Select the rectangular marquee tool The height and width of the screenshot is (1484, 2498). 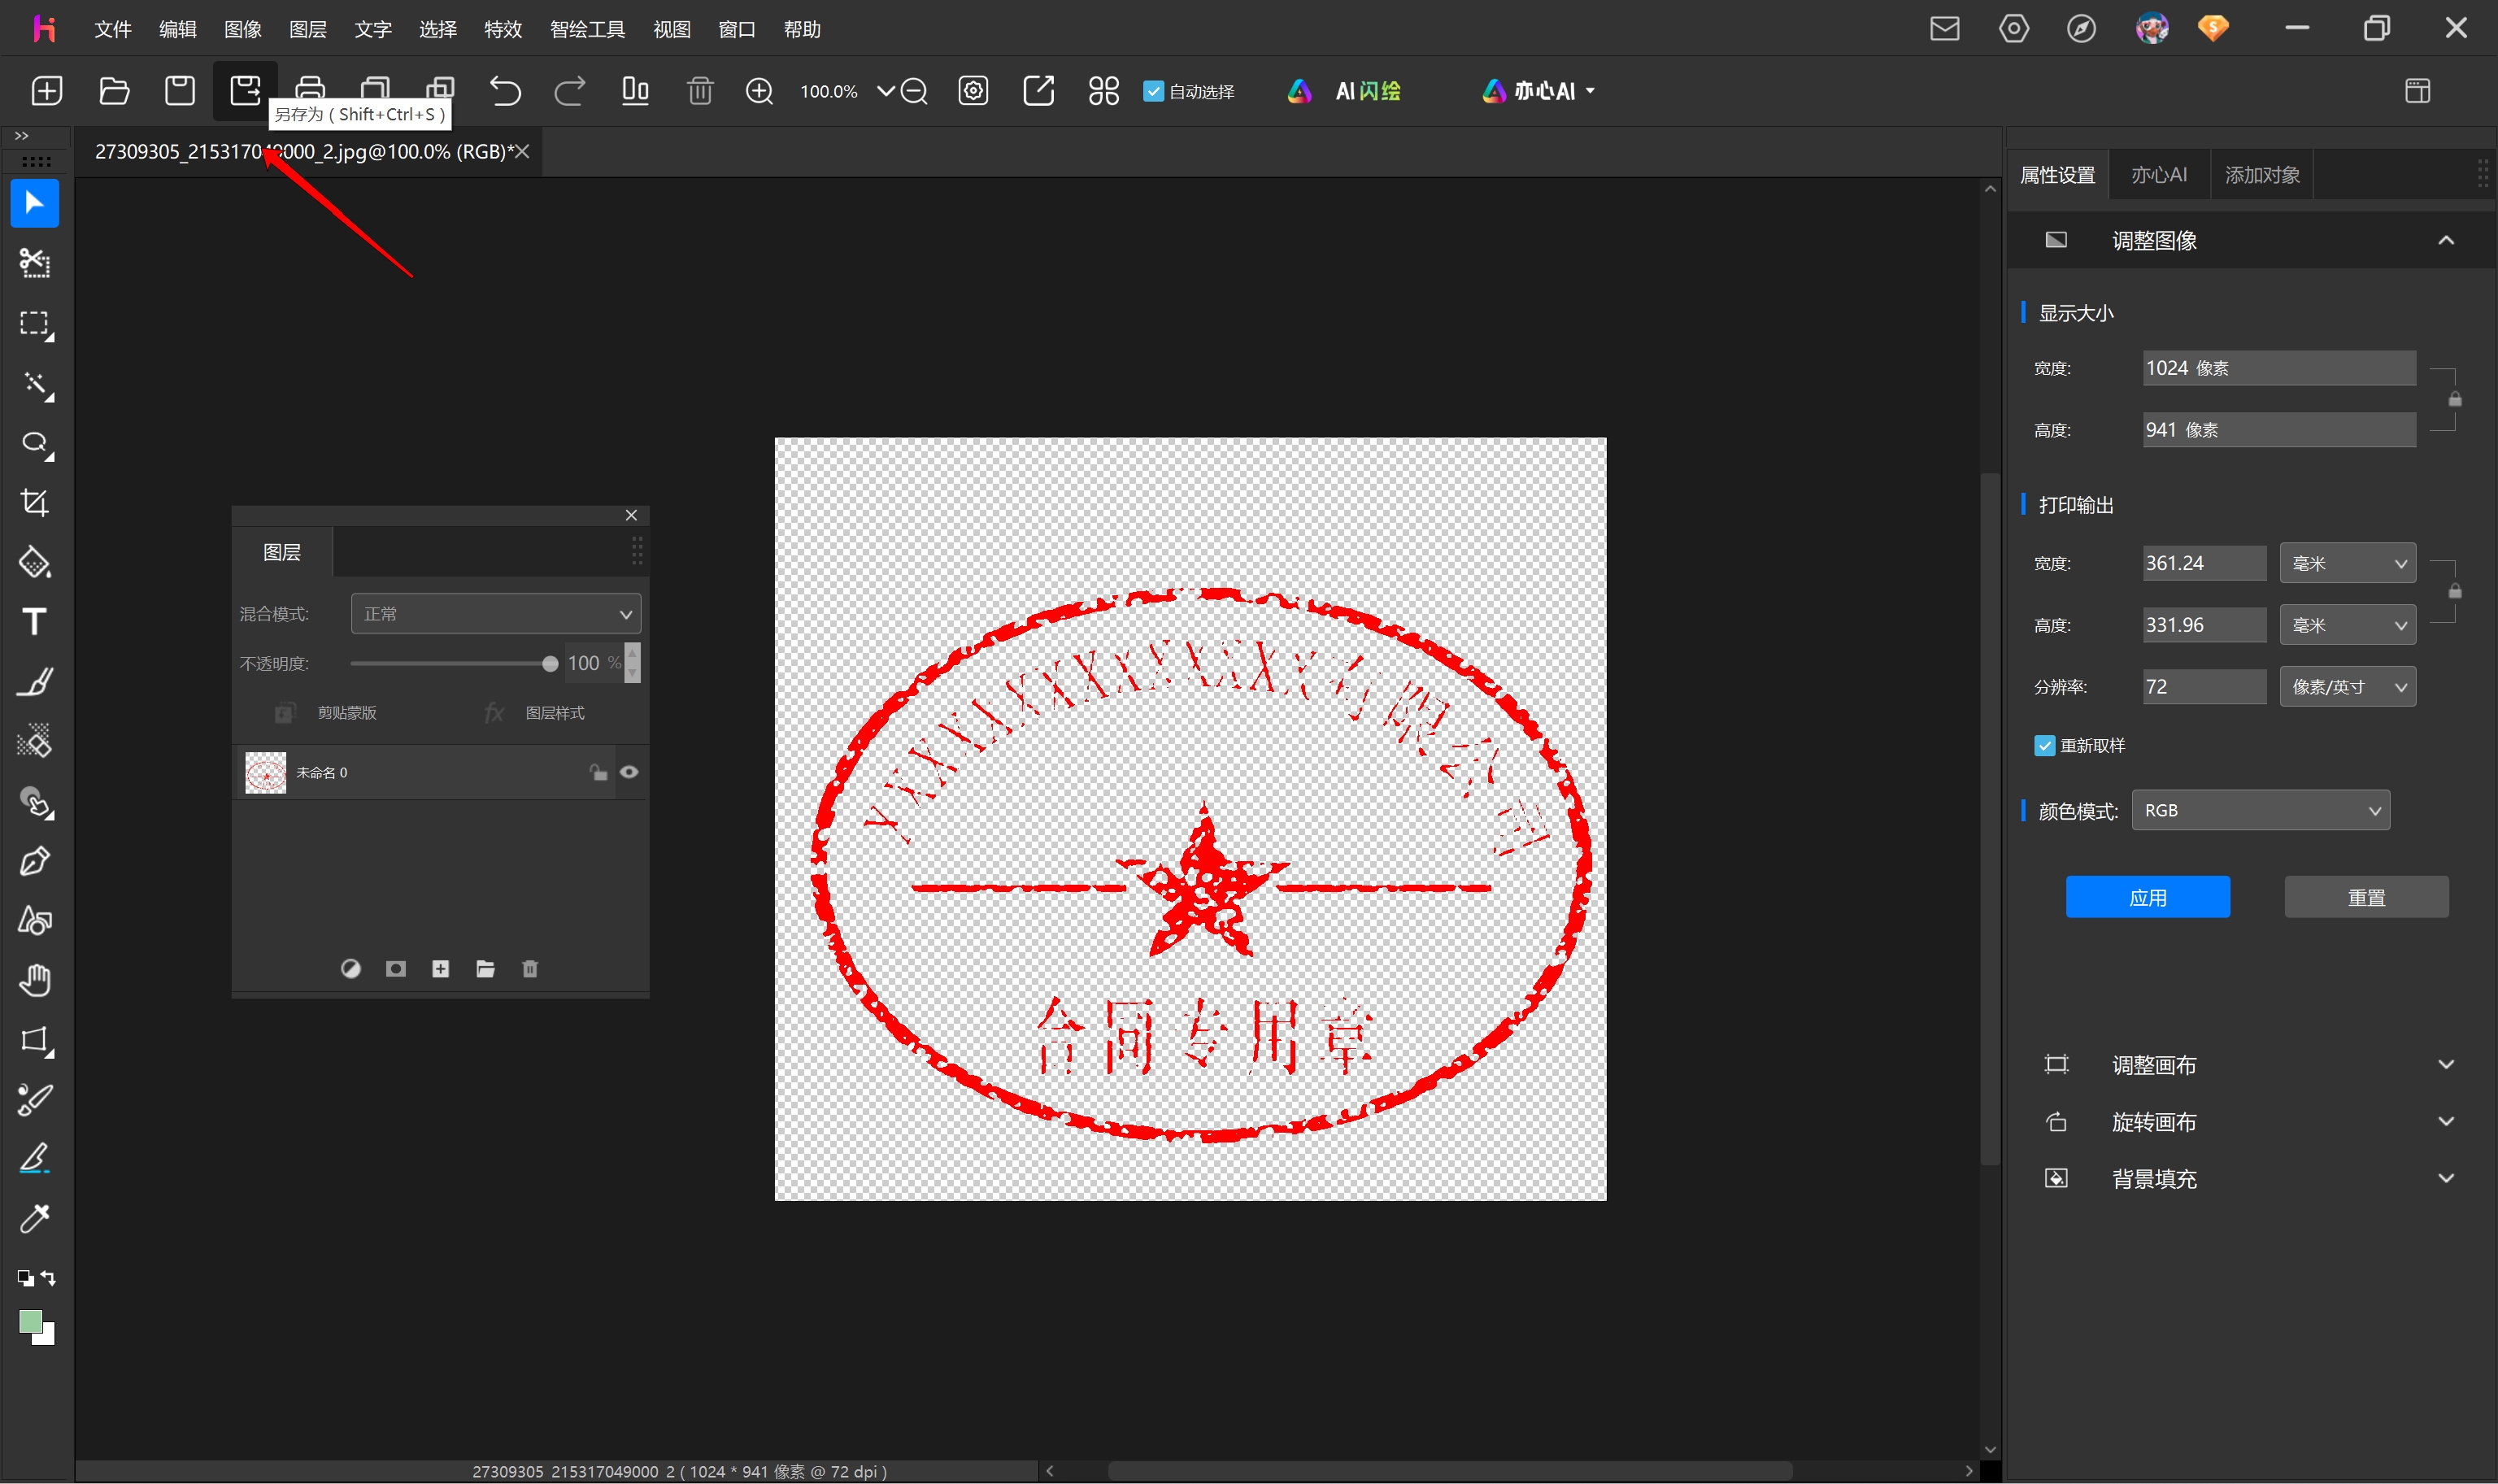tap(35, 324)
